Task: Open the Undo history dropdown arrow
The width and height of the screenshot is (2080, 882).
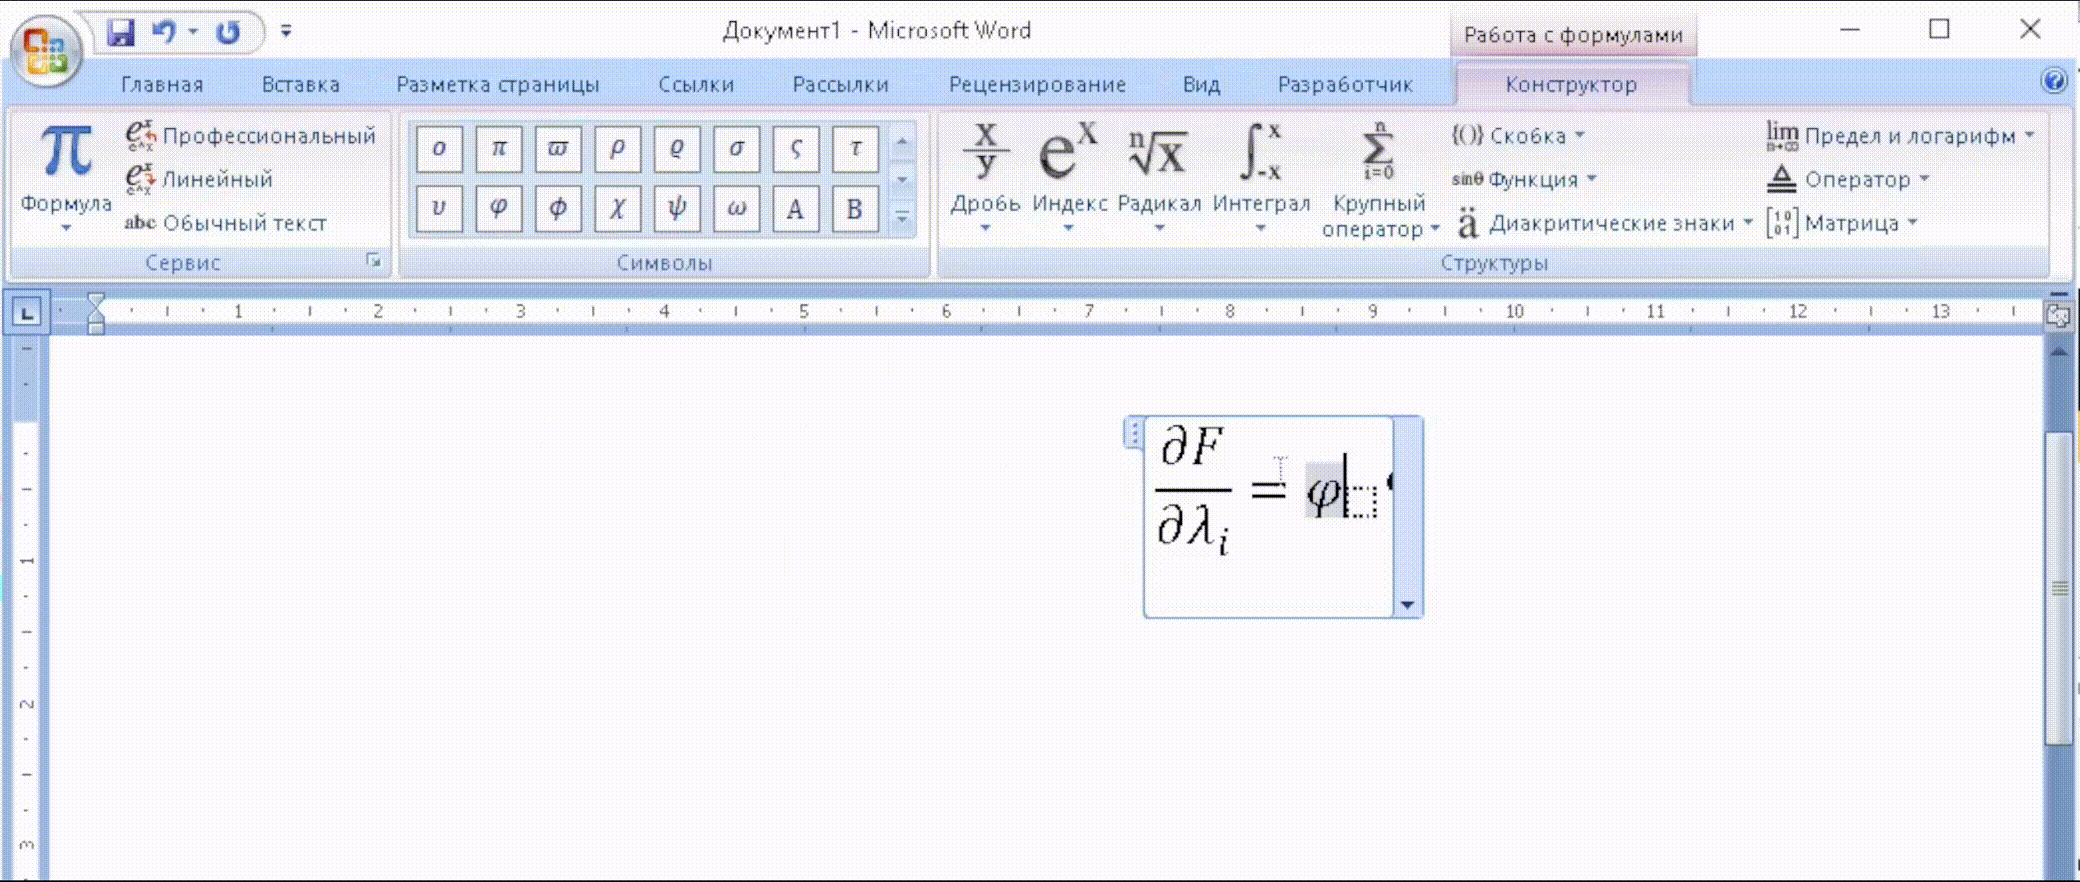Action: pos(193,32)
